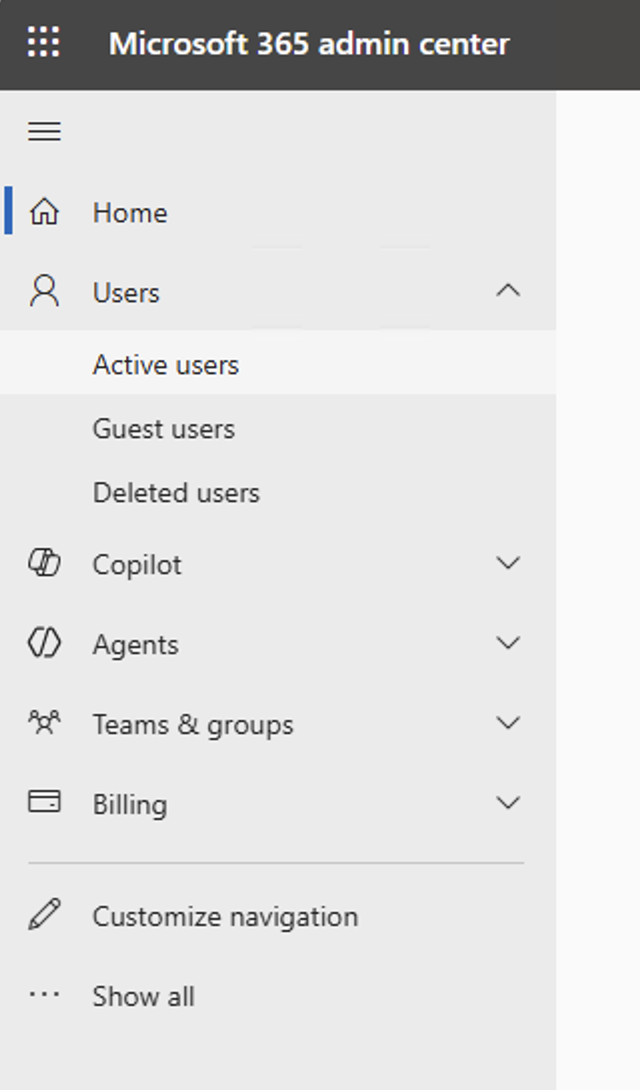
Task: Collapse navigation with the hamburger icon
Action: tap(44, 131)
